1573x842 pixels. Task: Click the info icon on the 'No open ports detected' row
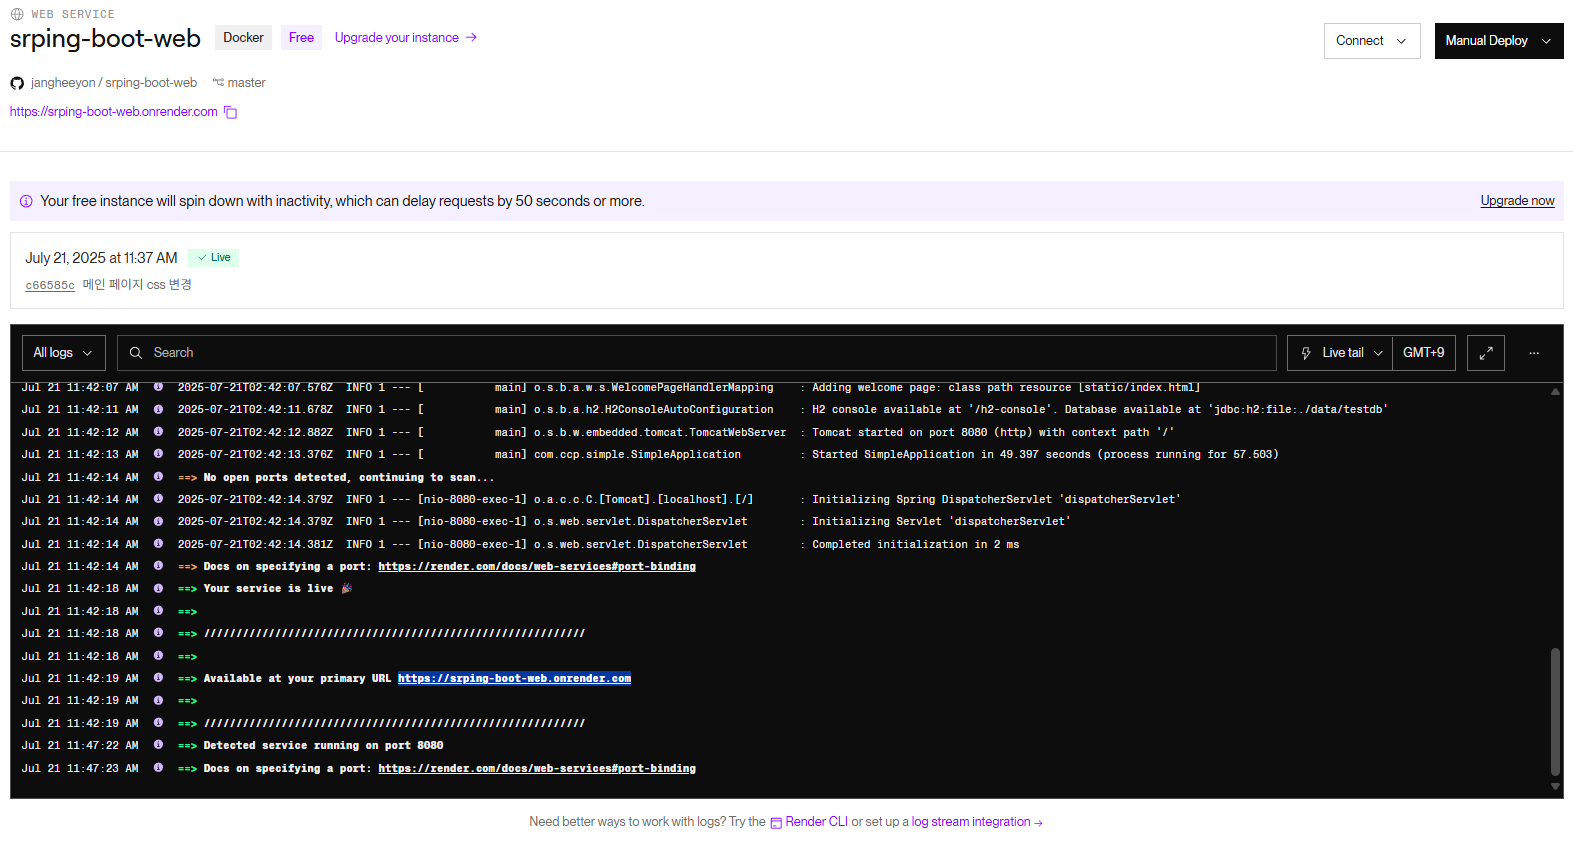[x=158, y=477]
